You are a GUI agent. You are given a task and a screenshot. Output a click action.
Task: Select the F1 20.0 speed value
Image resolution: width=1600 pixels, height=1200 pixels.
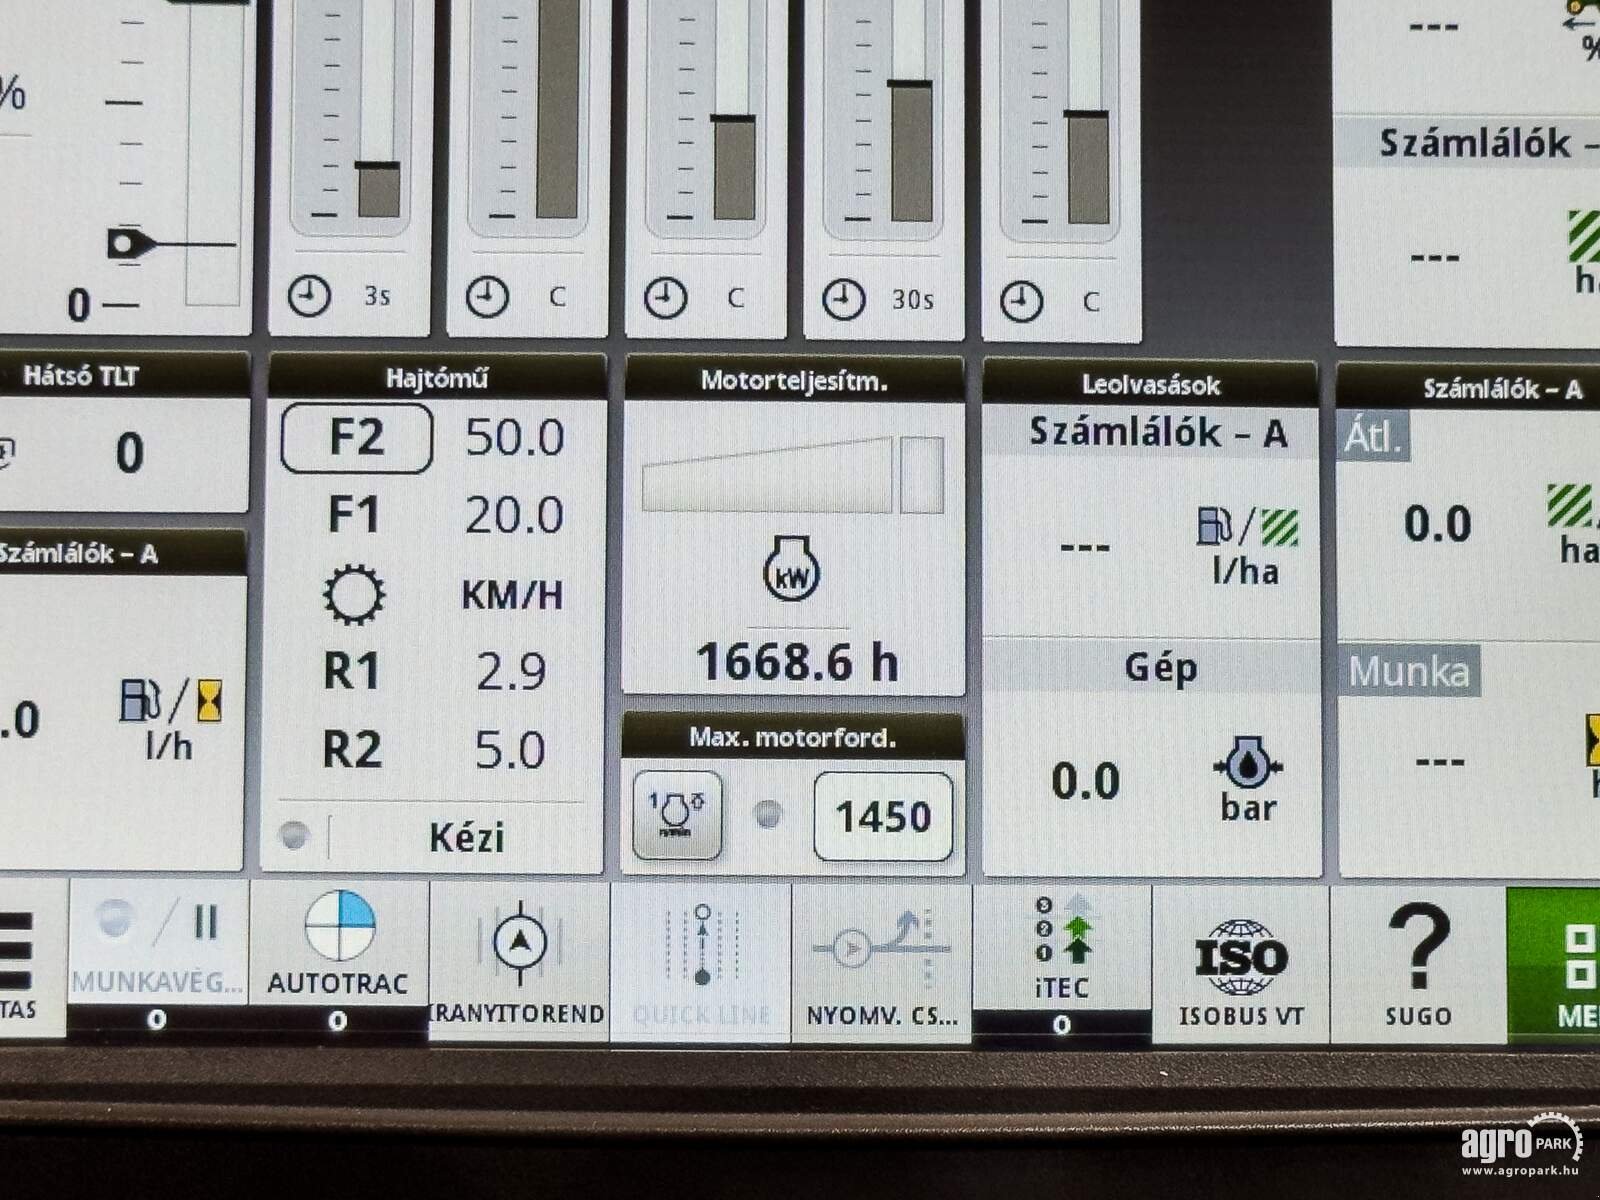[x=514, y=516]
